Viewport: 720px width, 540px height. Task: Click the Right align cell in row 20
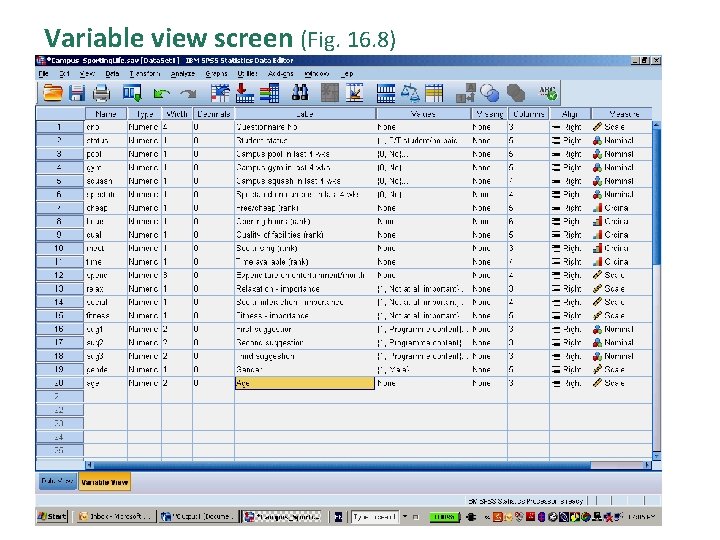click(570, 383)
